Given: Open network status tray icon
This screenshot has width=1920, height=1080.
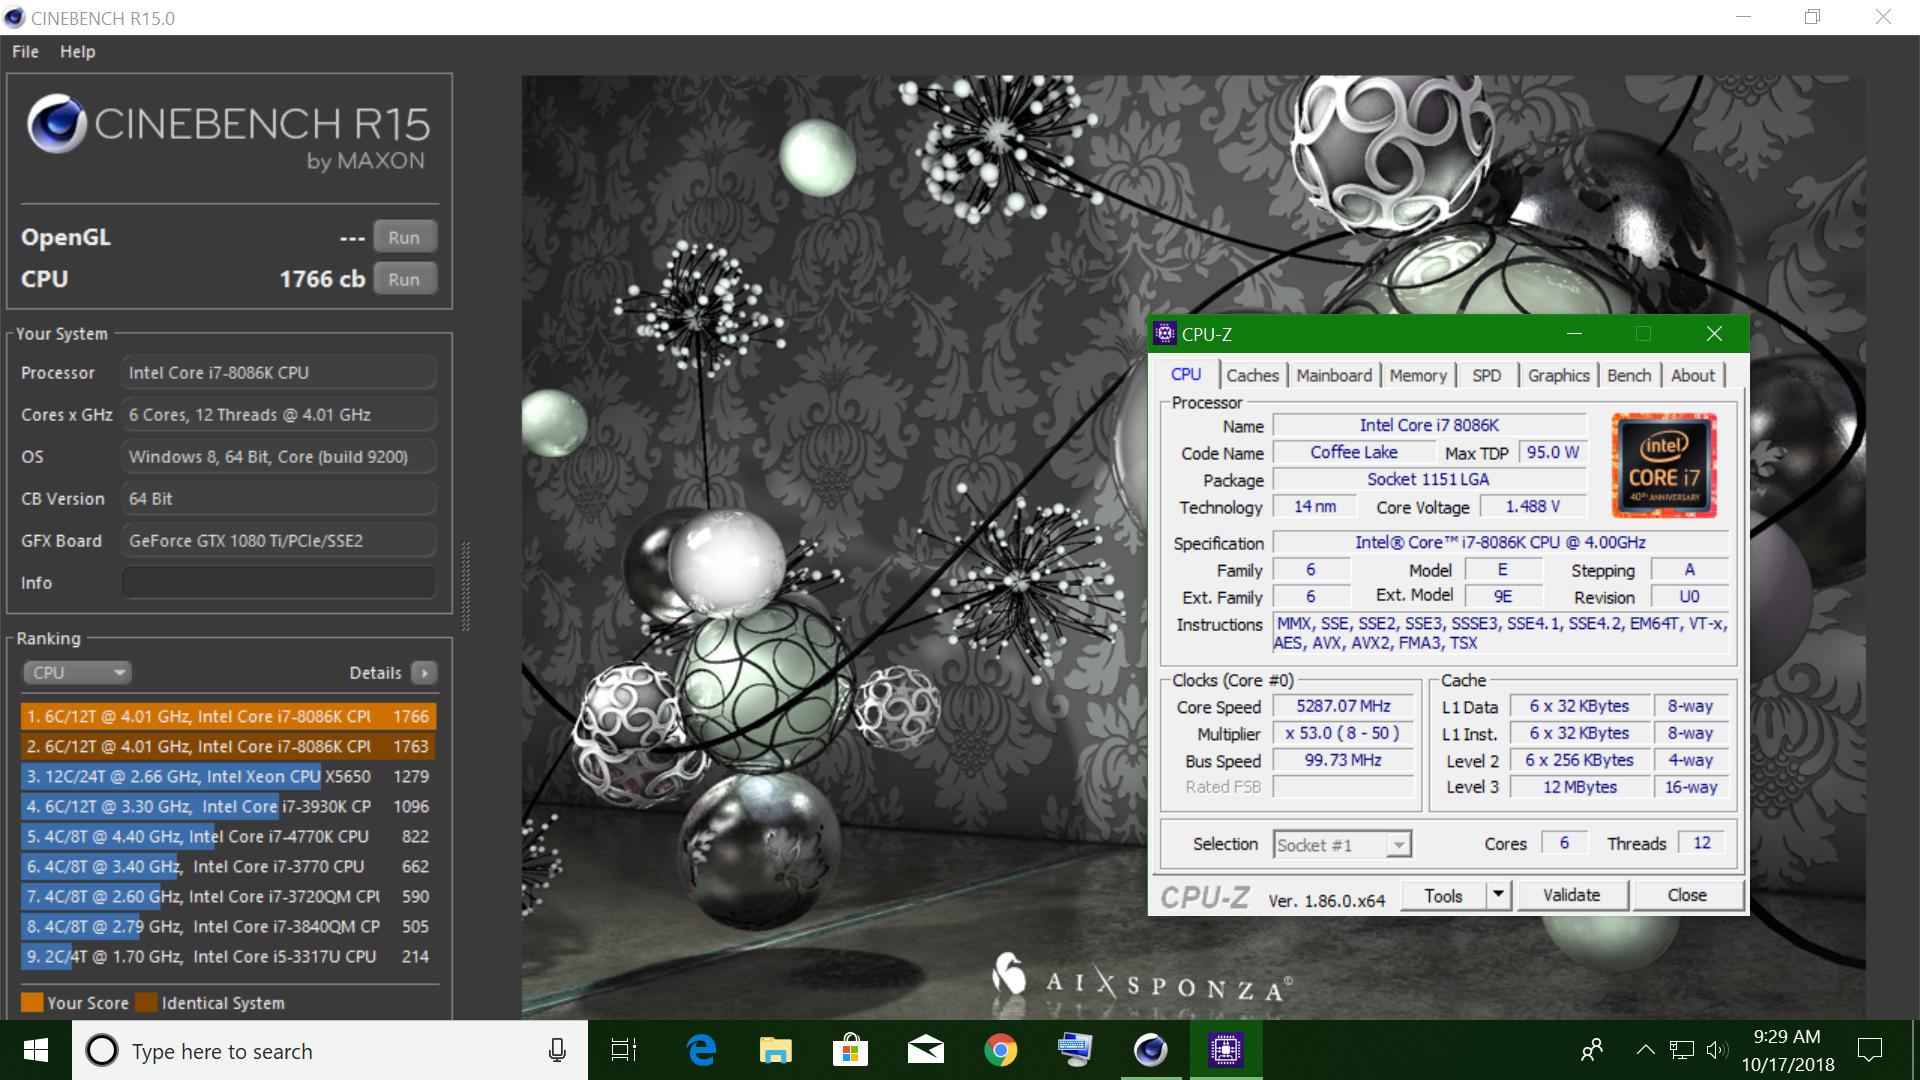Looking at the screenshot, I should 1682,1050.
